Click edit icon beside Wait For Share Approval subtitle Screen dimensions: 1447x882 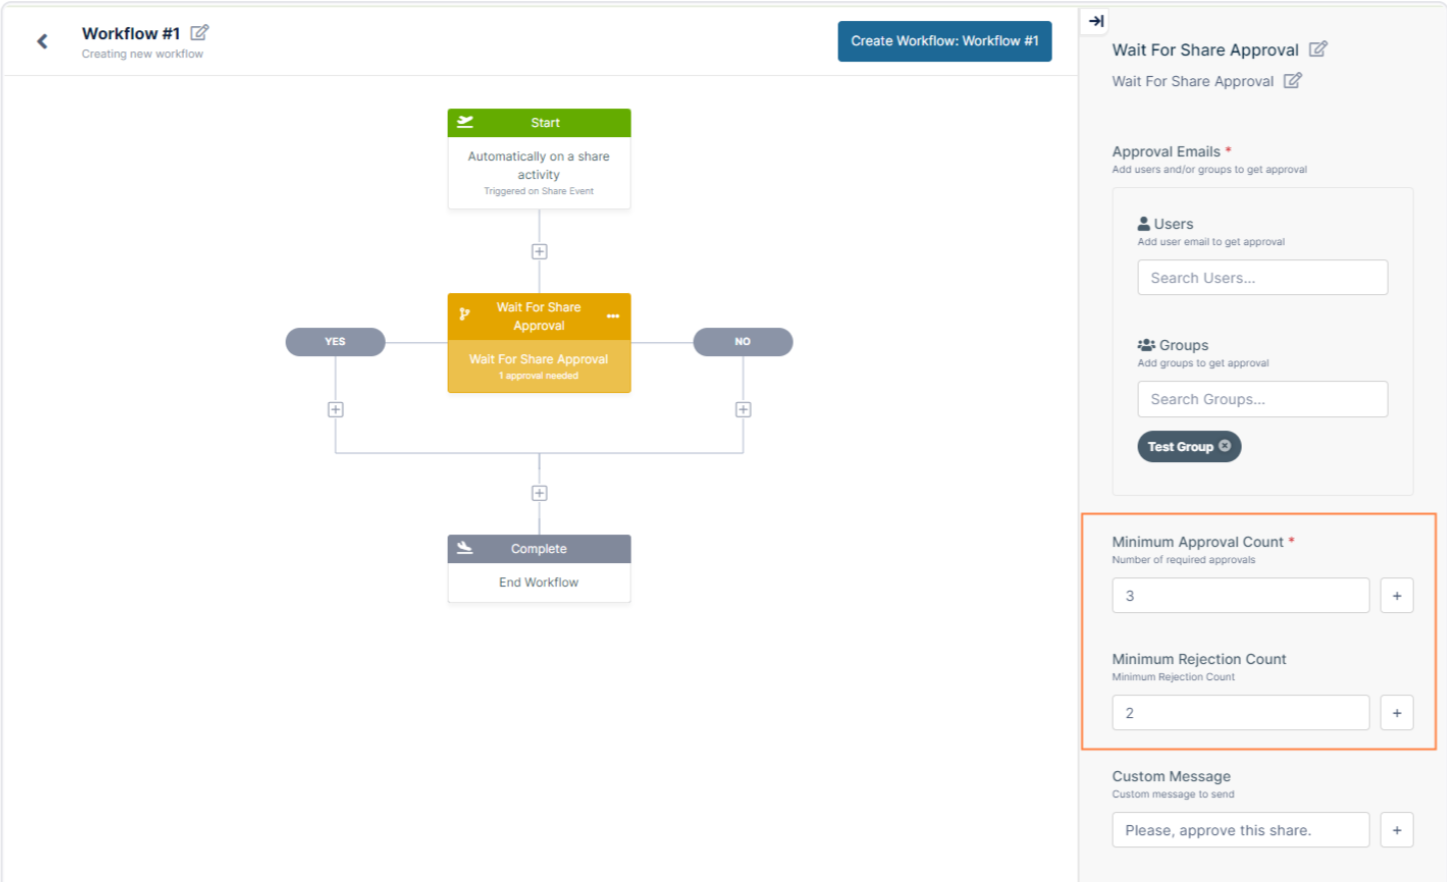[x=1292, y=81]
